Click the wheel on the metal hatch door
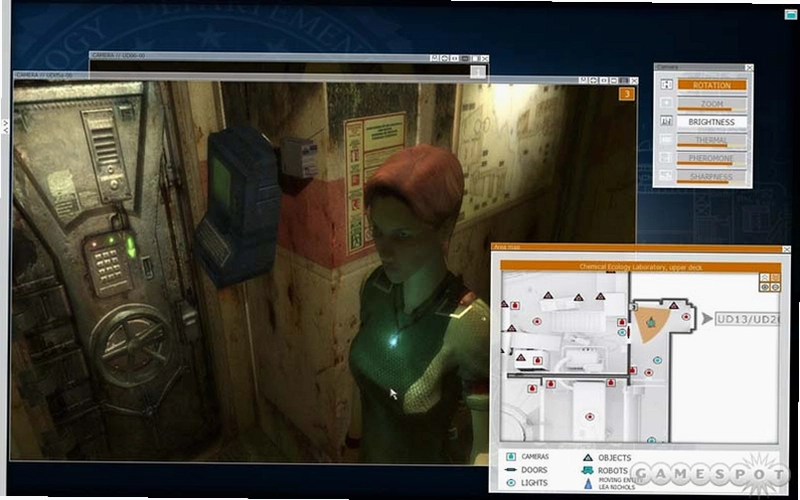The image size is (800, 500). click(133, 343)
